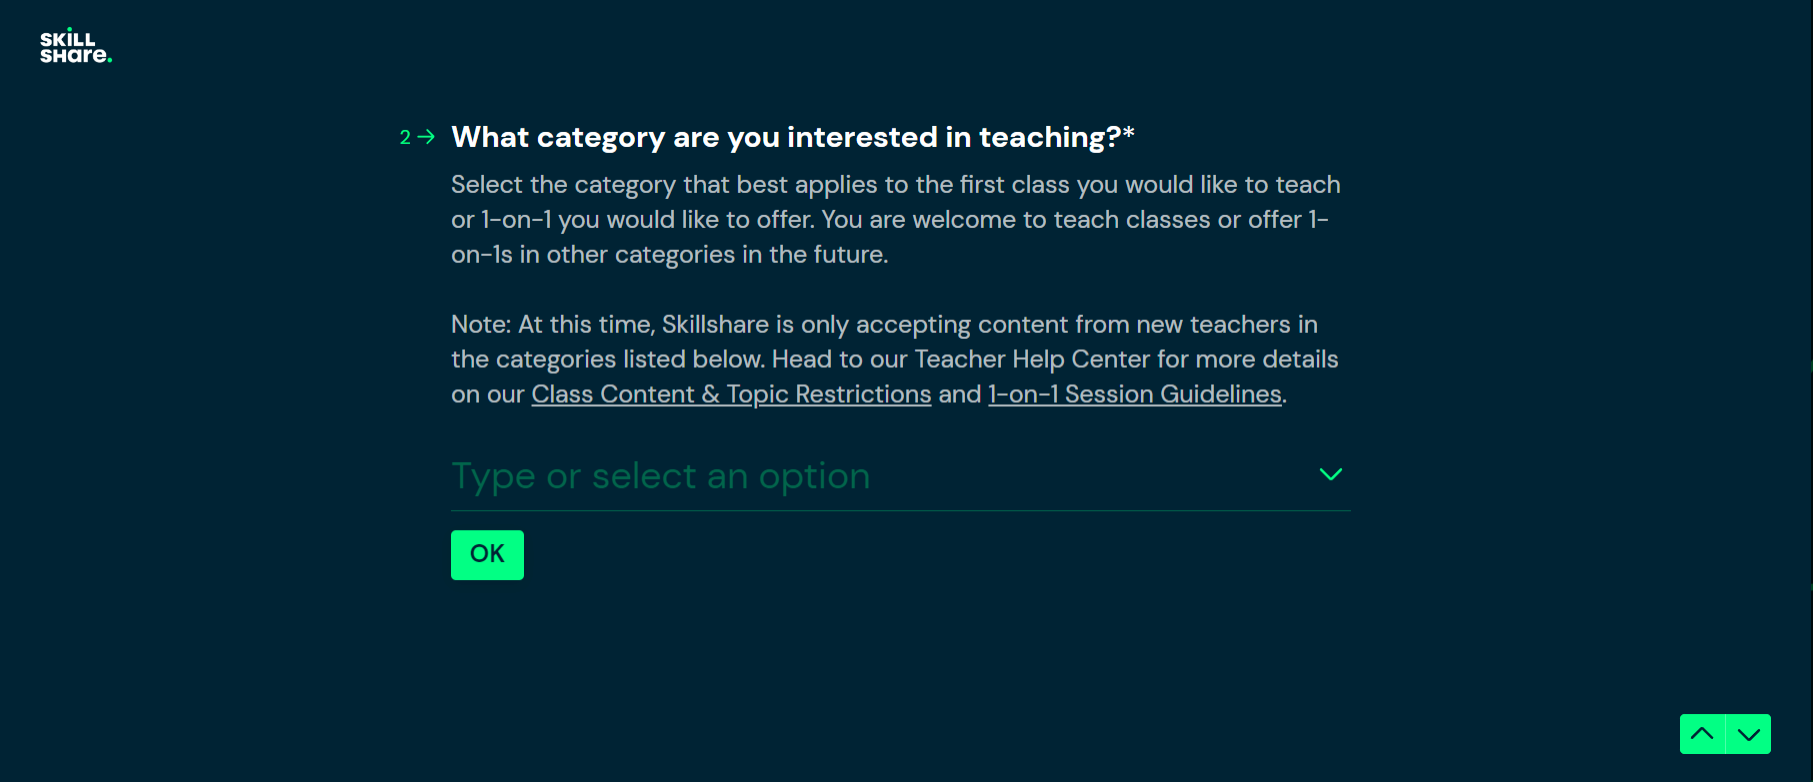The image size is (1813, 782).
Task: Click inside the category input field
Action: click(800, 476)
